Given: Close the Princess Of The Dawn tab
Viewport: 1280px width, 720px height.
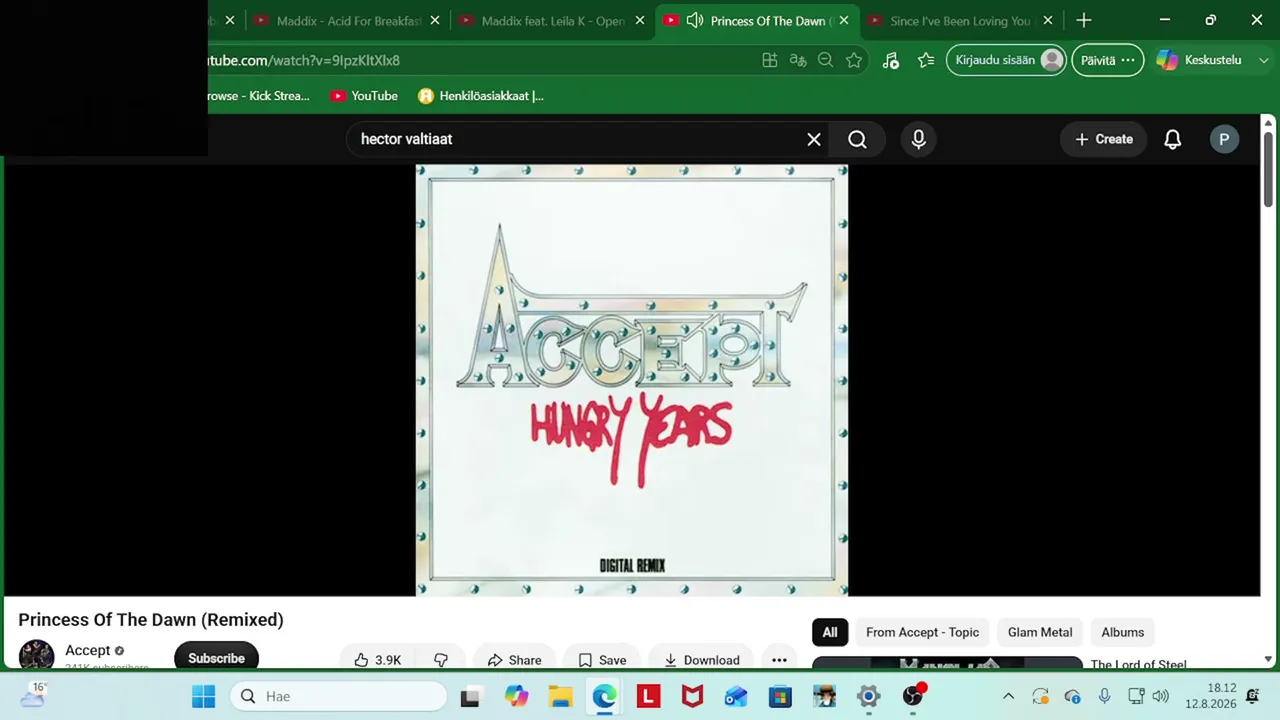Looking at the screenshot, I should pyautogui.click(x=844, y=20).
